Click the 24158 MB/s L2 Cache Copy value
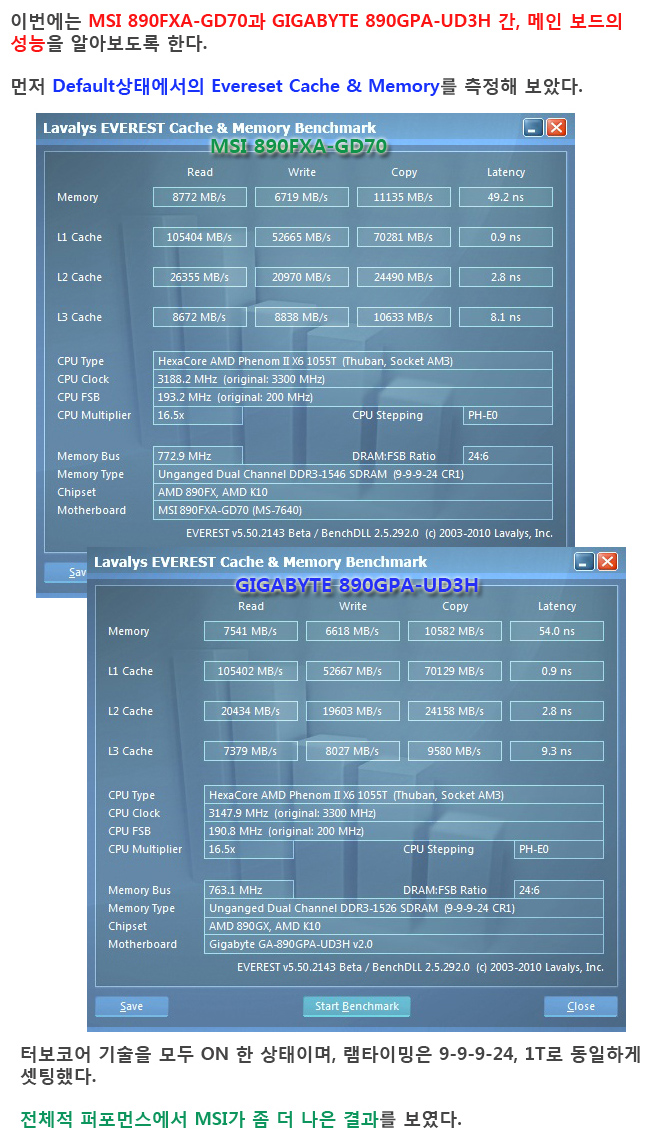660x1139 pixels. tap(455, 711)
